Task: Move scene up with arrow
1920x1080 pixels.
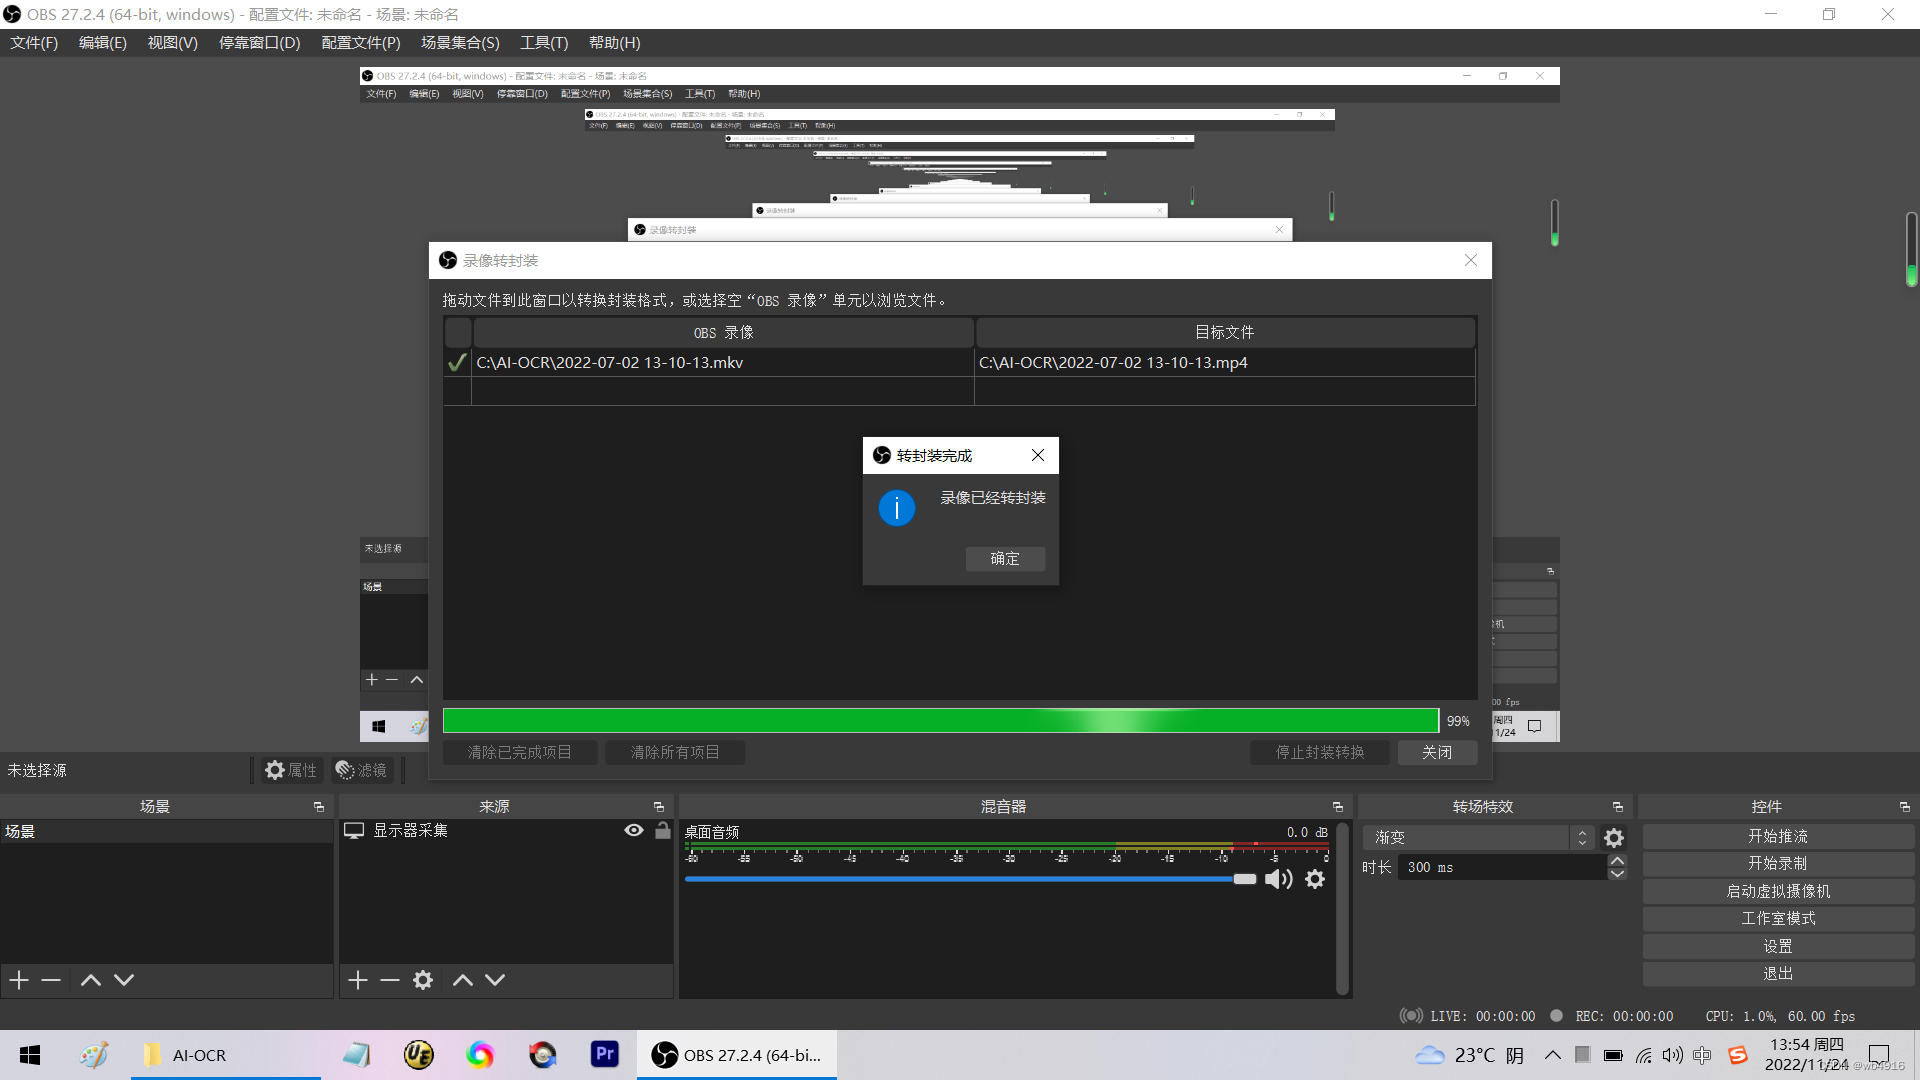Action: click(90, 980)
